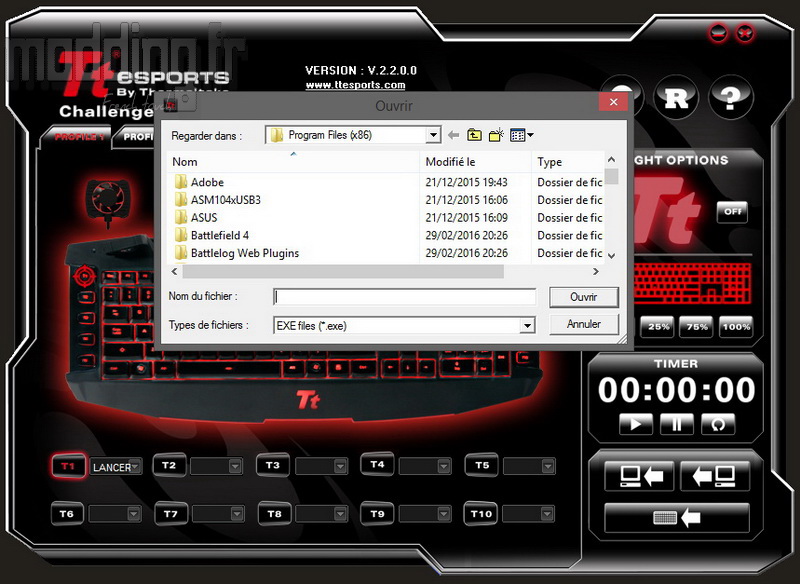800x584 pixels.
Task: Open the T5 assignment dropdown
Action: 548,466
